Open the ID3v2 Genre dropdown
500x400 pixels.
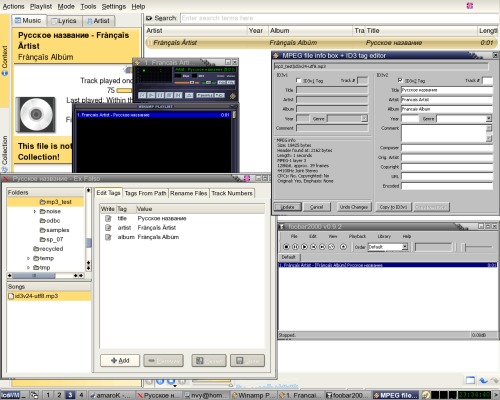(x=489, y=118)
